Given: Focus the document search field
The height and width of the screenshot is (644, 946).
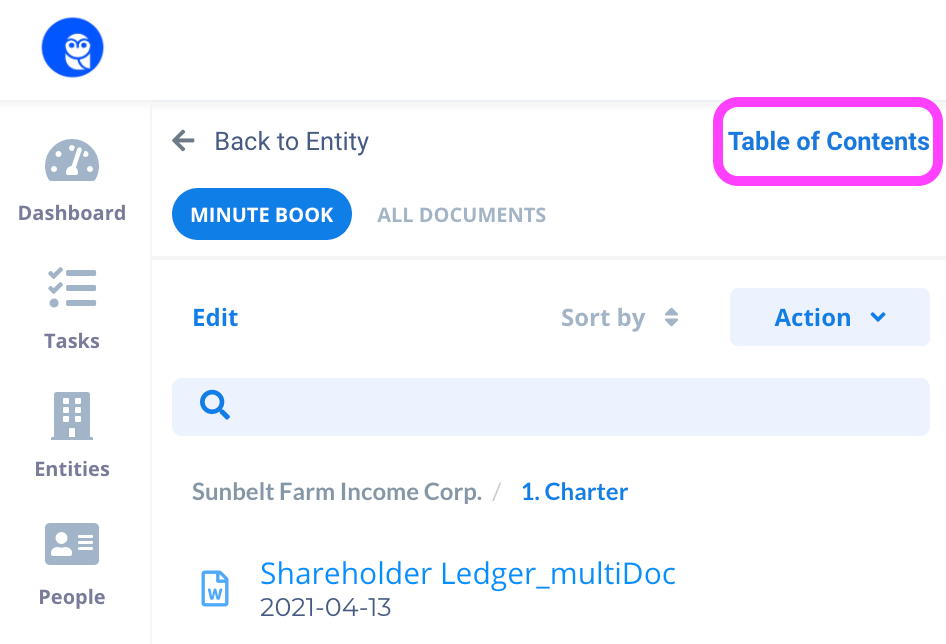Looking at the screenshot, I should pyautogui.click(x=551, y=407).
